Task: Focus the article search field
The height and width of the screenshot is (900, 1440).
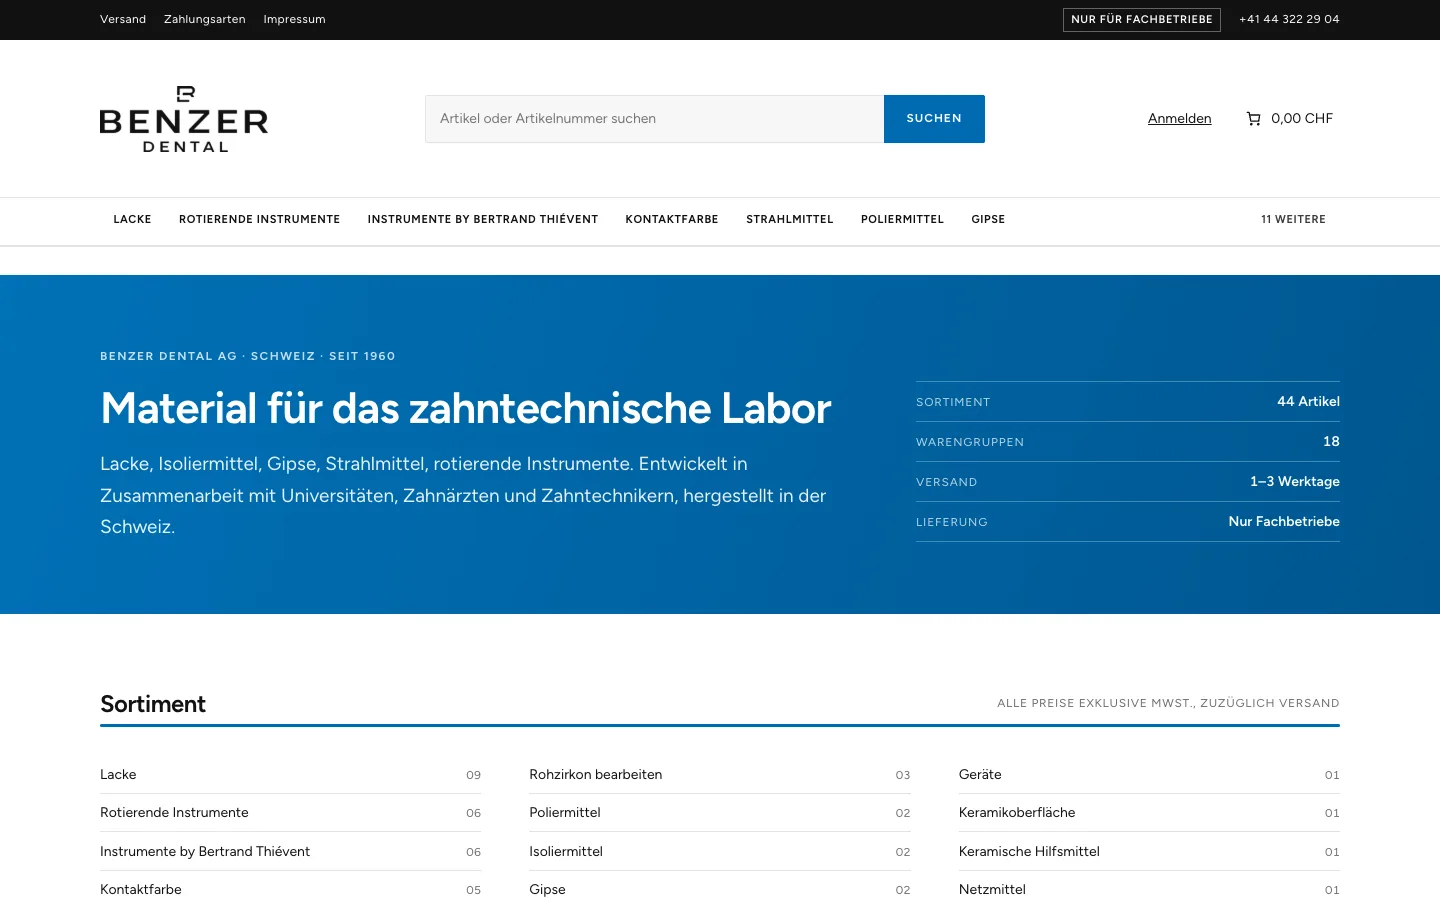Action: 654,119
